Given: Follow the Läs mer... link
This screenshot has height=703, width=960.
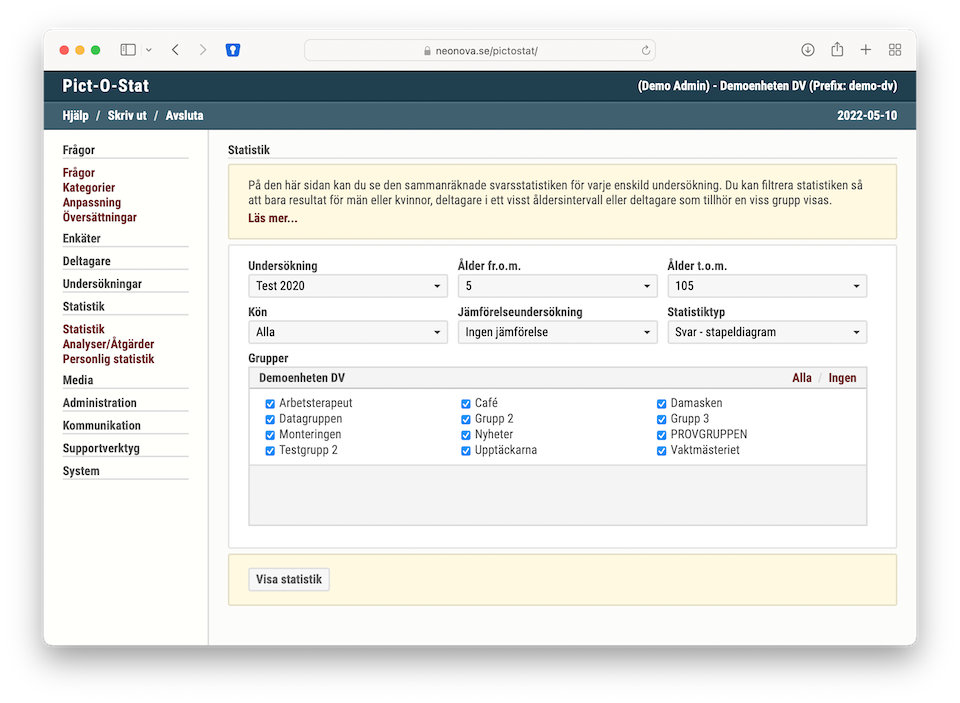Looking at the screenshot, I should [x=272, y=219].
